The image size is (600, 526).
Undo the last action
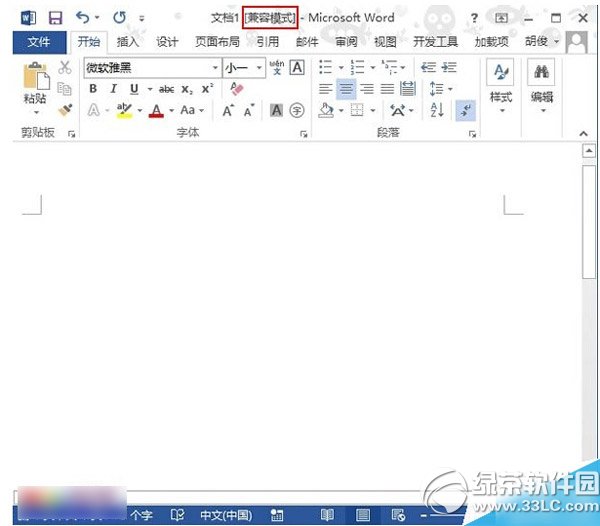83,17
